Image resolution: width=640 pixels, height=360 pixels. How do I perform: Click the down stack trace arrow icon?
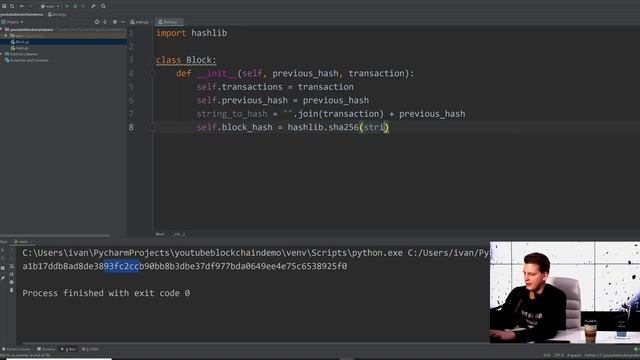11,258
